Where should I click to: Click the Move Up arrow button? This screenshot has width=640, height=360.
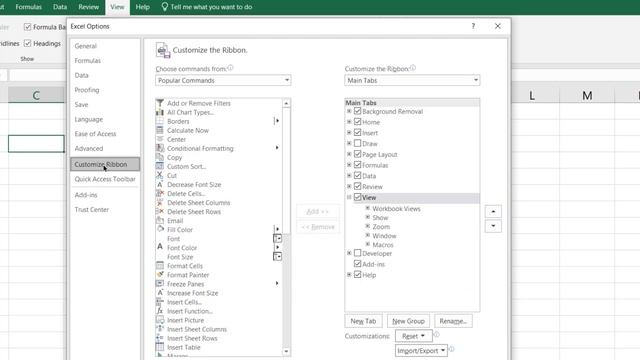[493, 211]
